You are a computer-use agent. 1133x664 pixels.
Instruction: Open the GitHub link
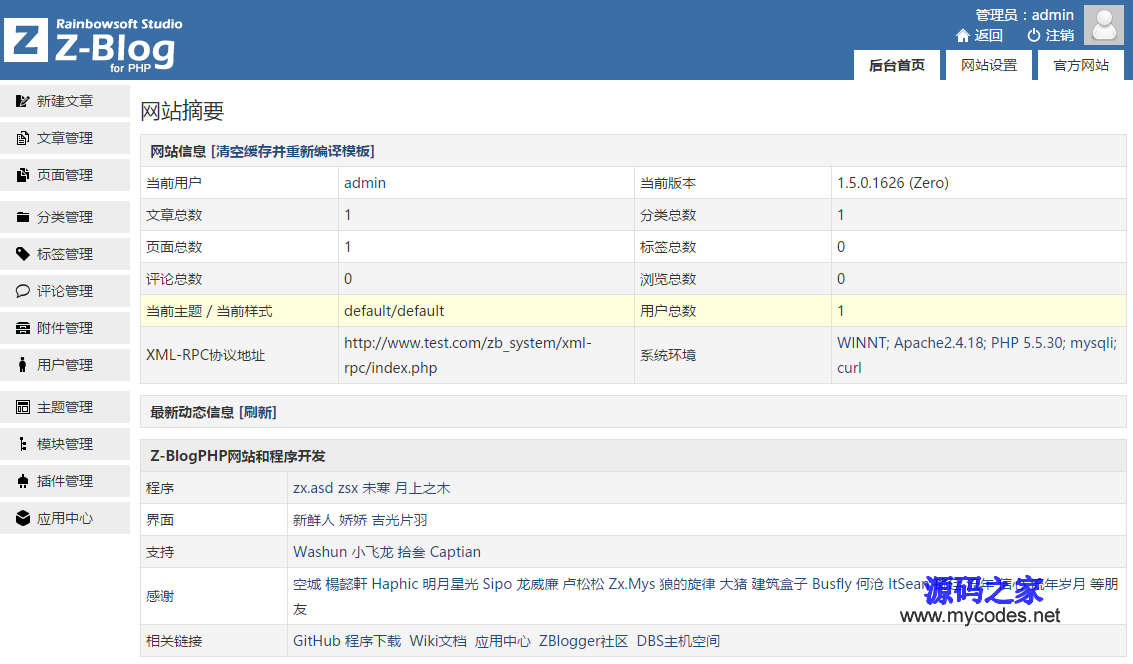coord(316,641)
